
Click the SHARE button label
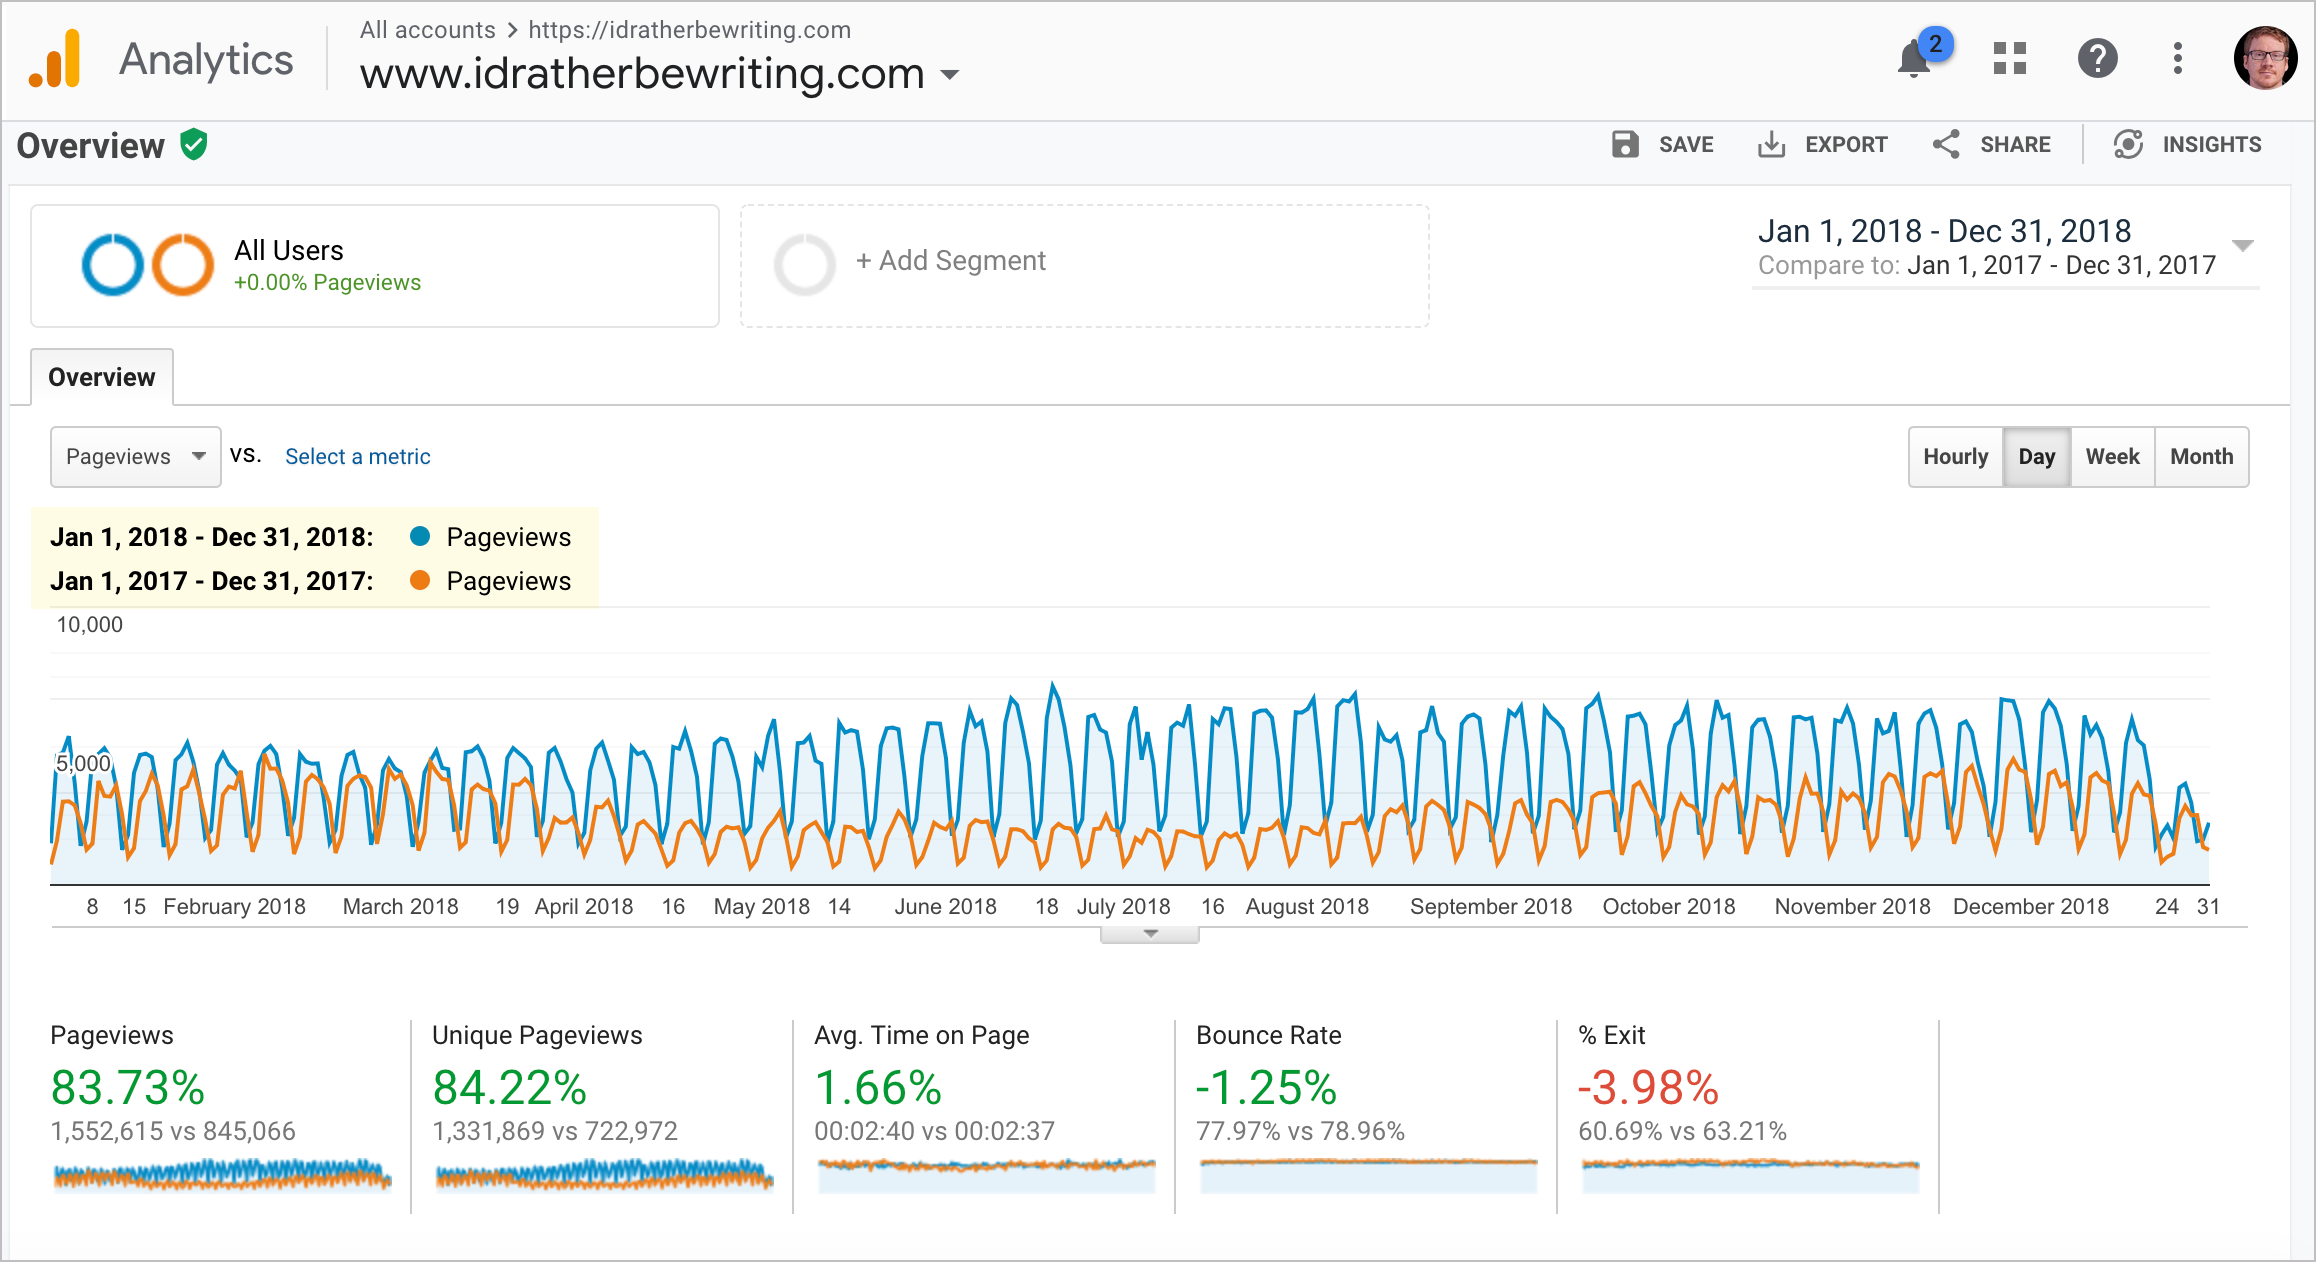pyautogui.click(x=2015, y=145)
